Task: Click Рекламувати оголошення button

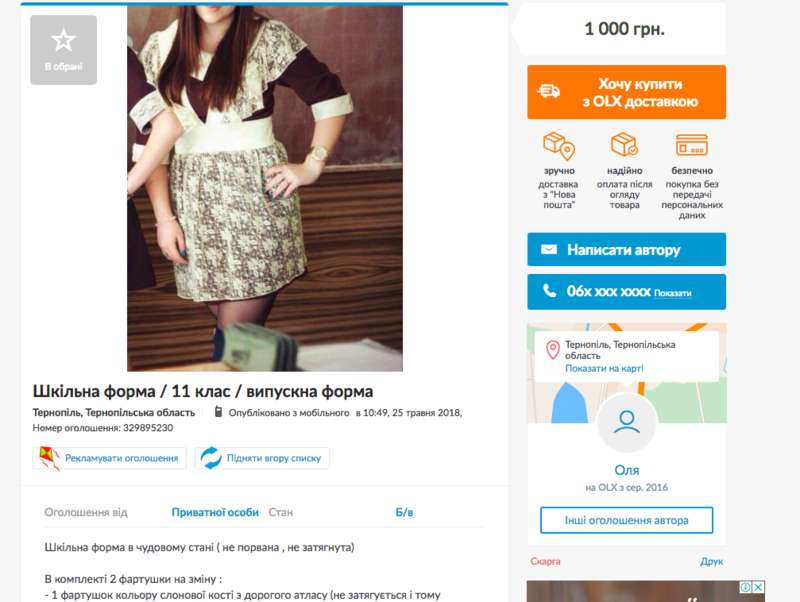Action: [110, 458]
